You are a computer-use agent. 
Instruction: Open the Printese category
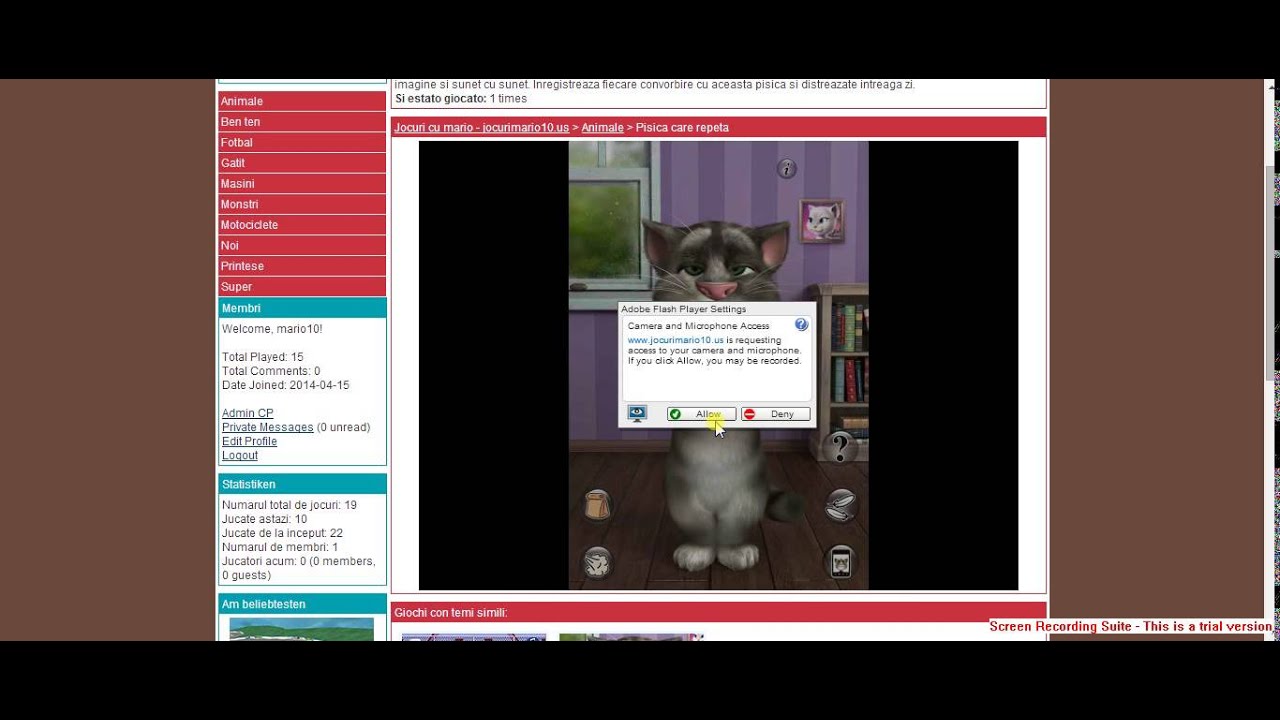(302, 266)
